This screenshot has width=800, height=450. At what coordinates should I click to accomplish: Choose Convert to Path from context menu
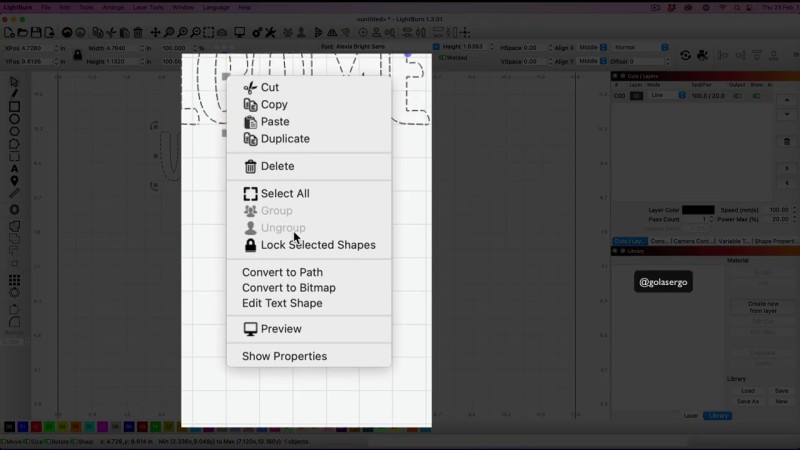282,272
